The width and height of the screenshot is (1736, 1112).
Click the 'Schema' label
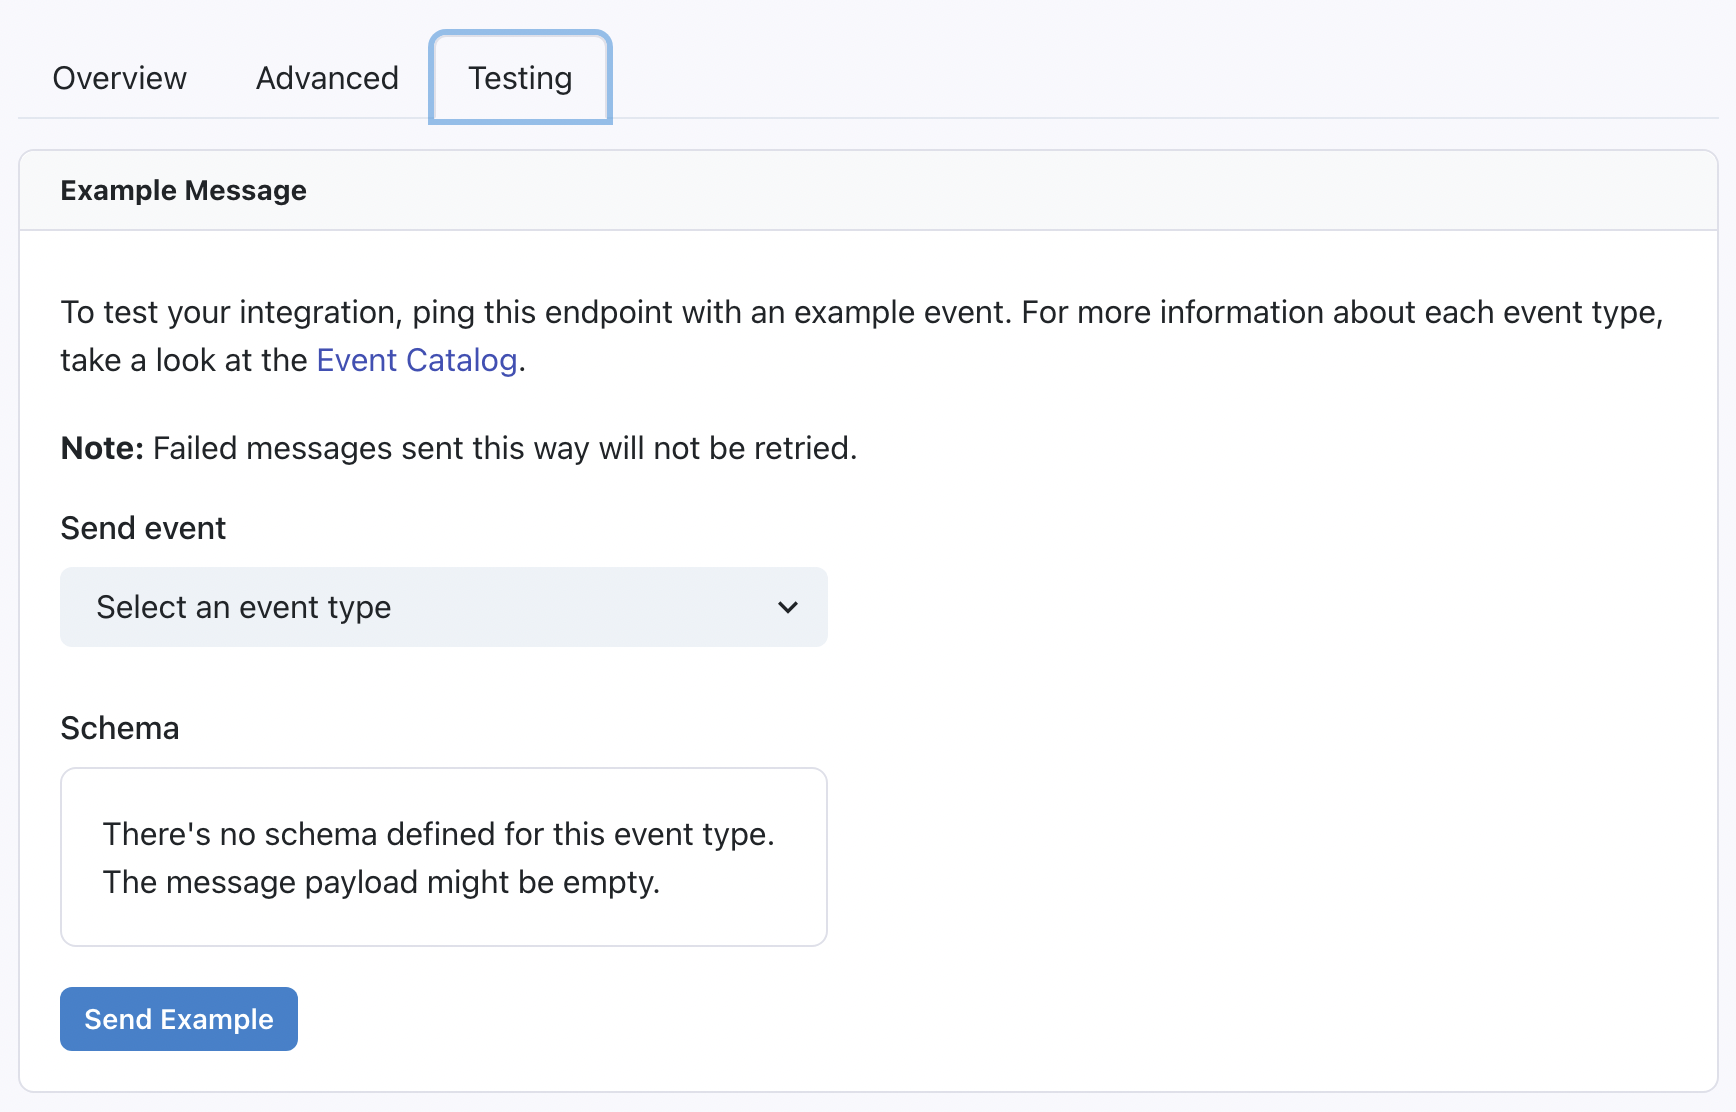[x=120, y=728]
